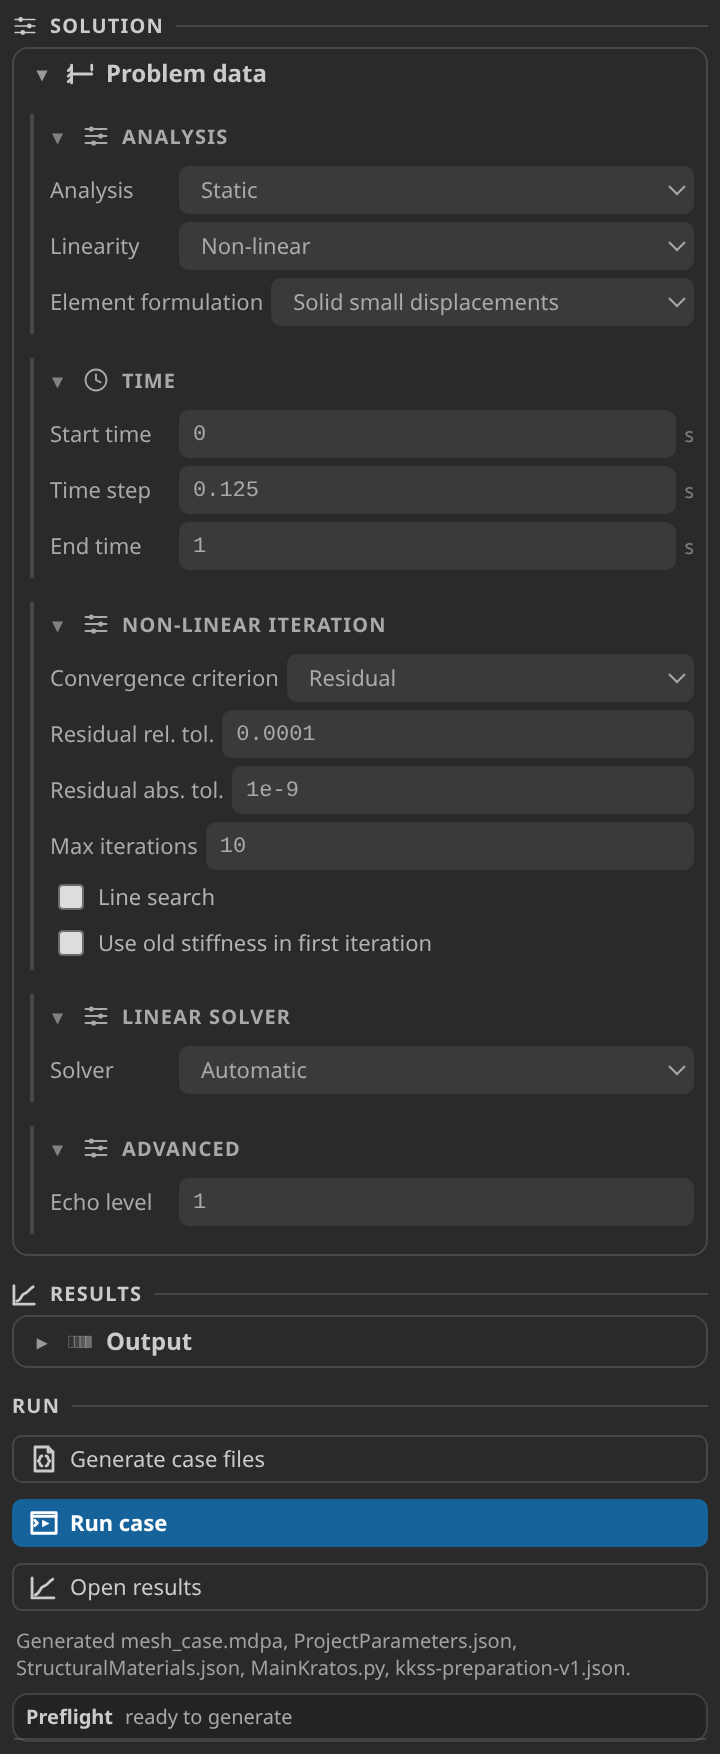Click the SOLUTION section sliders icon

(25, 26)
